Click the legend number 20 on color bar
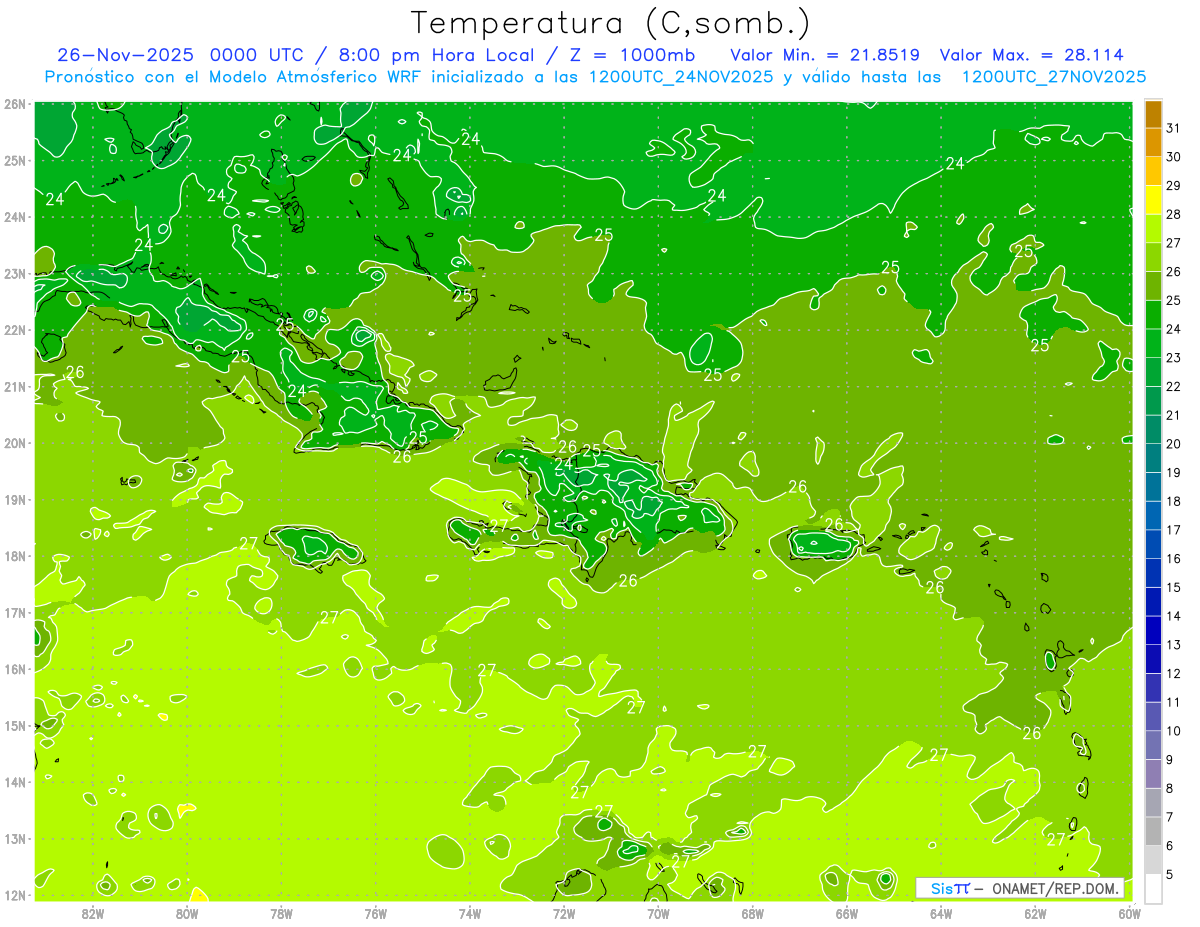Viewport: 1200px width, 927px height. tap(1174, 444)
